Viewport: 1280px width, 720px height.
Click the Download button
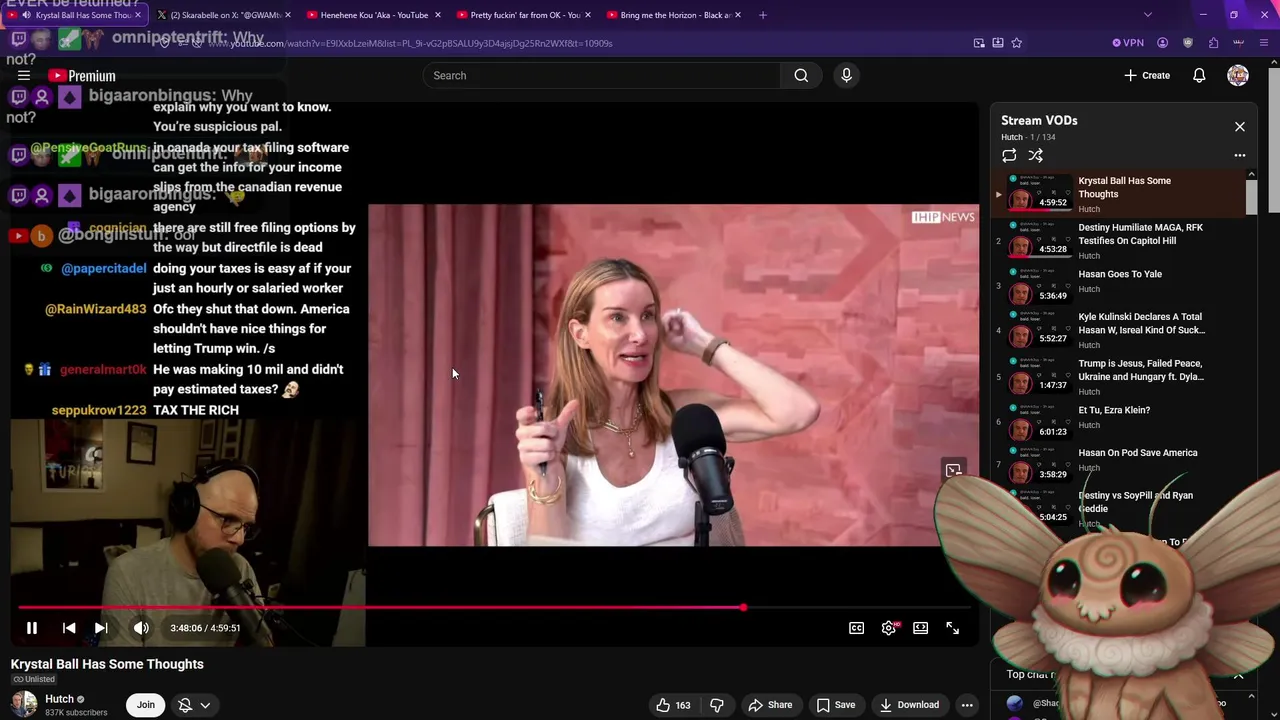(x=909, y=705)
